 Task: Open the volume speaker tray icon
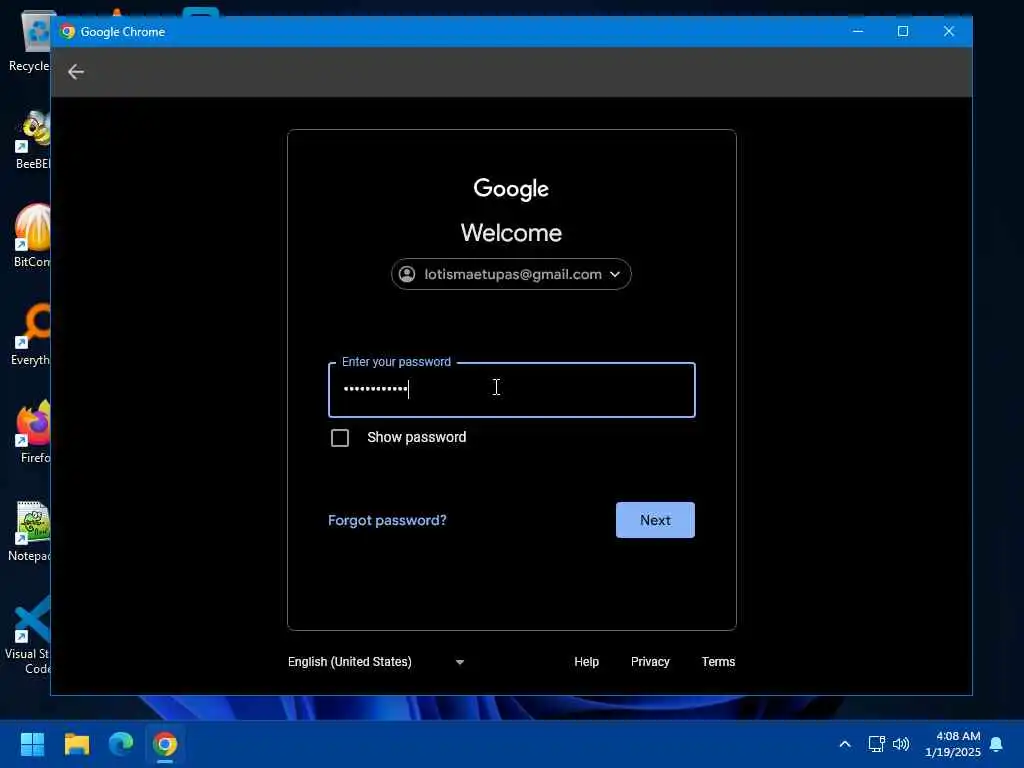[901, 744]
